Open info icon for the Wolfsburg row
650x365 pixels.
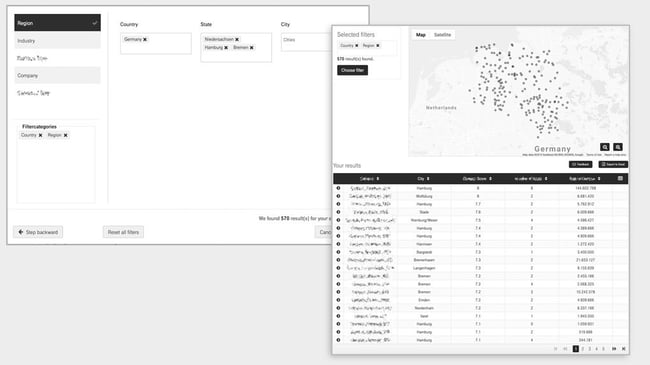pos(338,196)
